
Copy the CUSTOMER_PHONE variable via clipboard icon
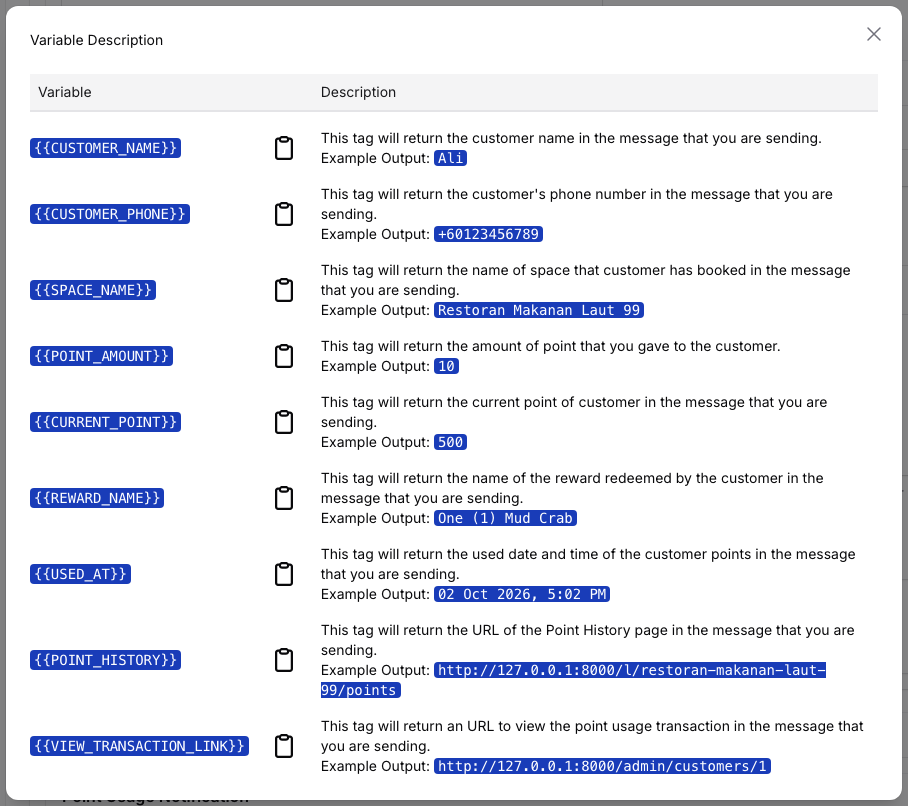click(x=284, y=214)
